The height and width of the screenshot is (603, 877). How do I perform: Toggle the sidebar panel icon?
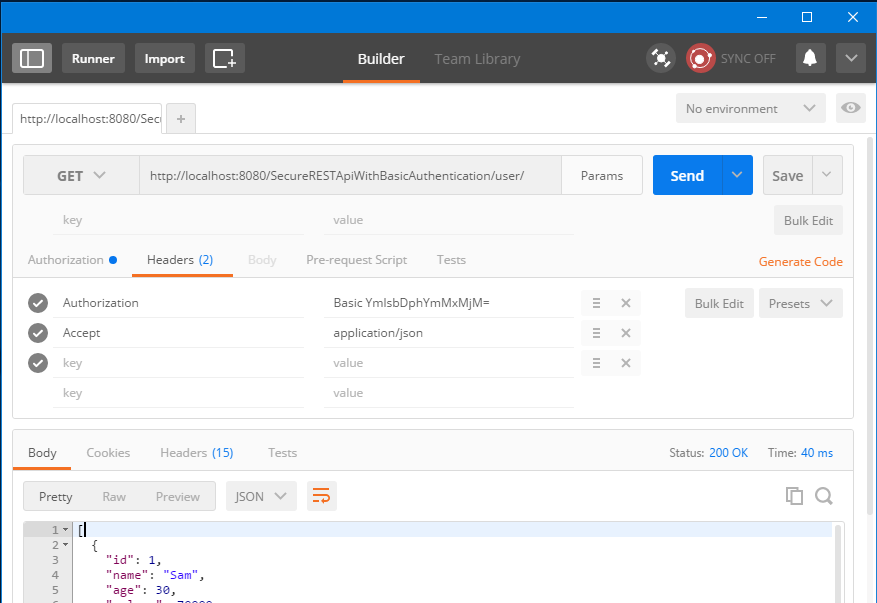[32, 58]
